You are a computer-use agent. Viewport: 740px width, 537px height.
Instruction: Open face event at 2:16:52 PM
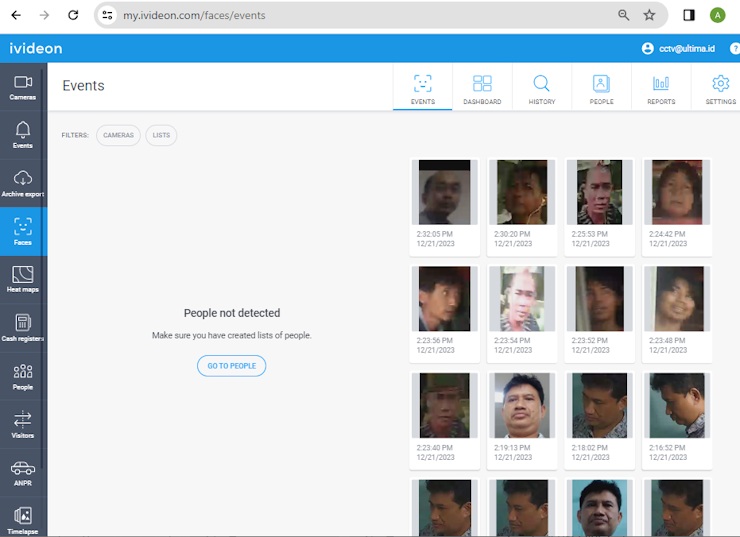pyautogui.click(x=677, y=420)
